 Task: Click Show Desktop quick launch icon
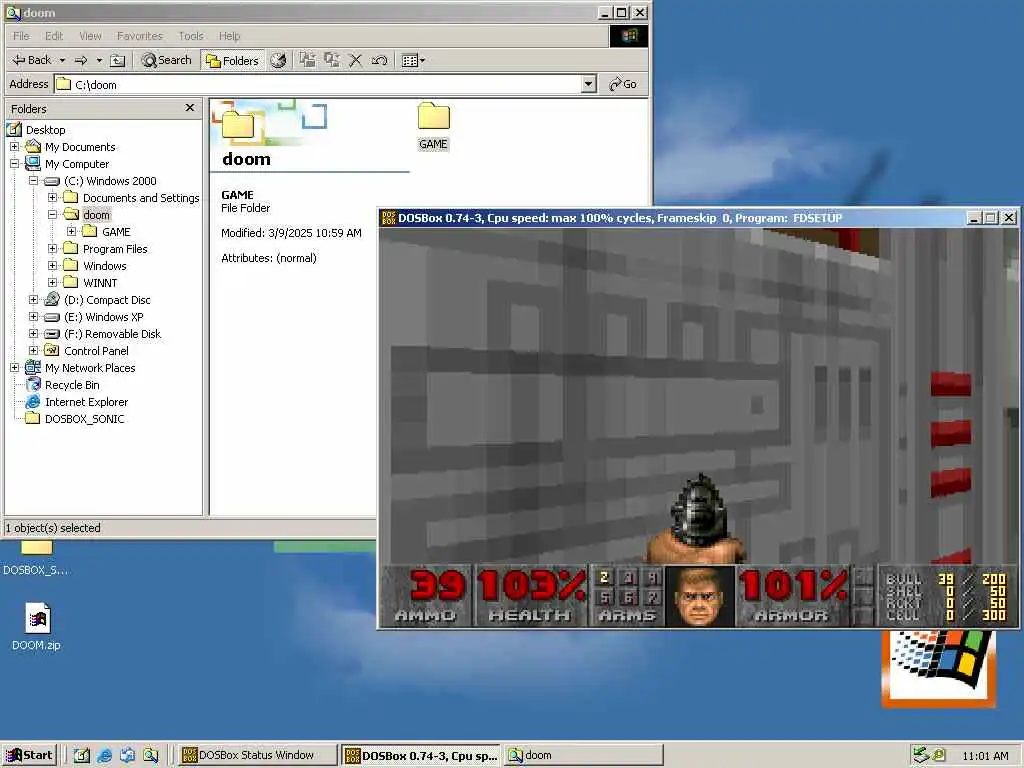[81, 756]
